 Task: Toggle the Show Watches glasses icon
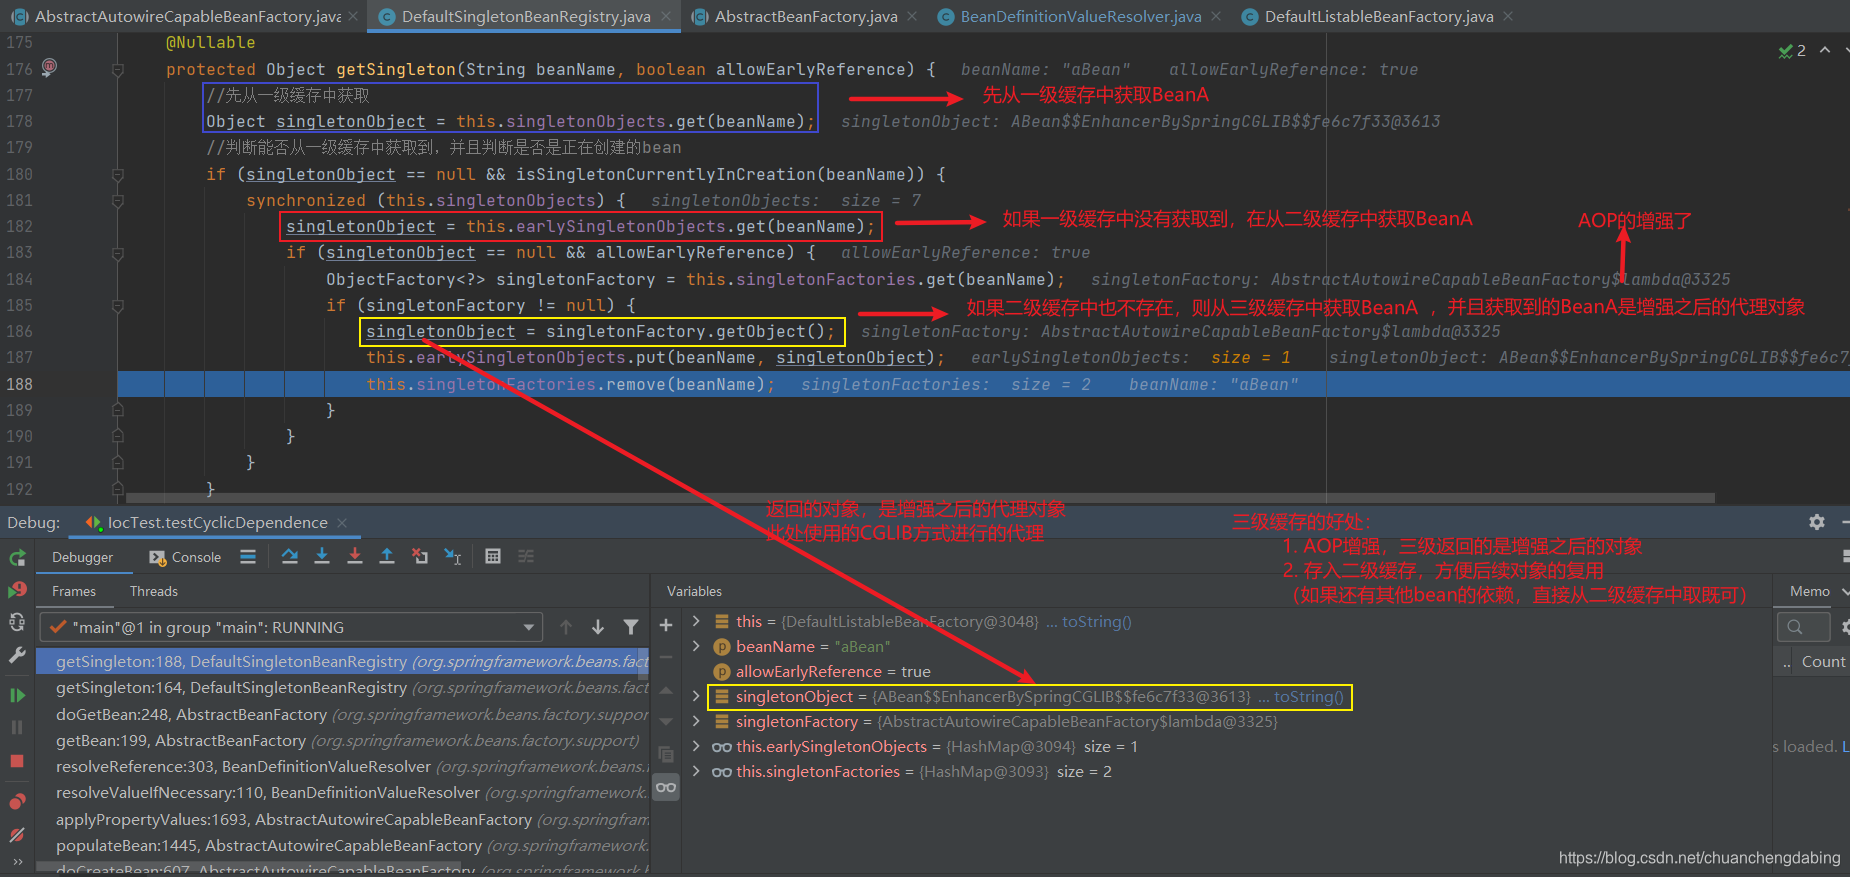pyautogui.click(x=666, y=788)
